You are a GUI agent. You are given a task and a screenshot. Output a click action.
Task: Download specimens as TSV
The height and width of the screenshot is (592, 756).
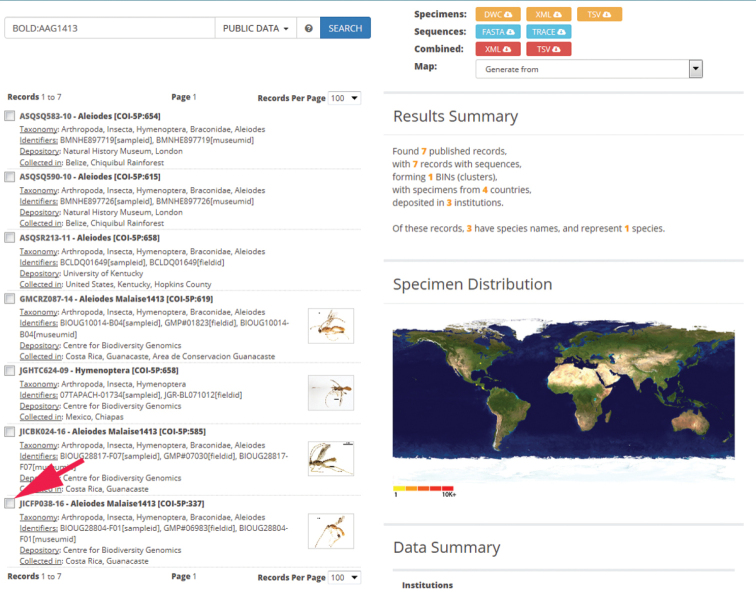(599, 14)
